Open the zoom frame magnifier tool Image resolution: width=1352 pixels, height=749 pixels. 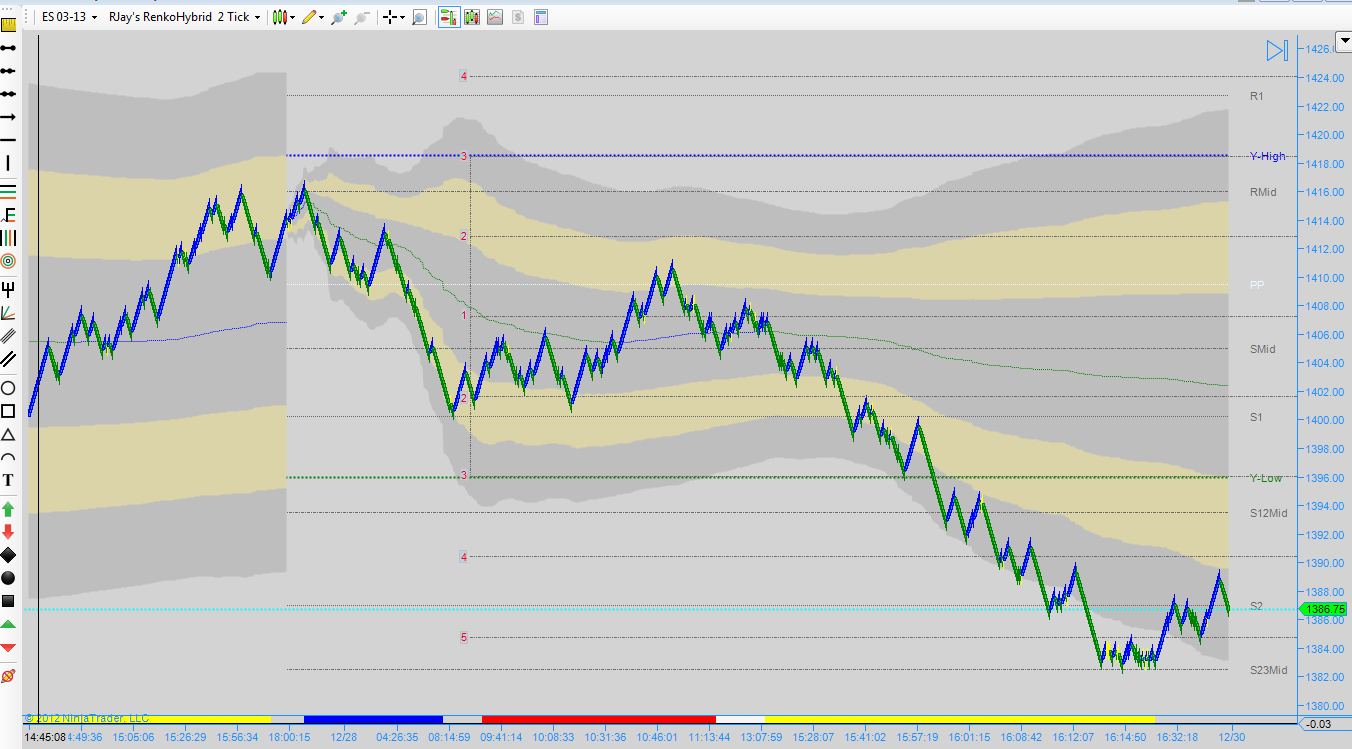coord(419,17)
